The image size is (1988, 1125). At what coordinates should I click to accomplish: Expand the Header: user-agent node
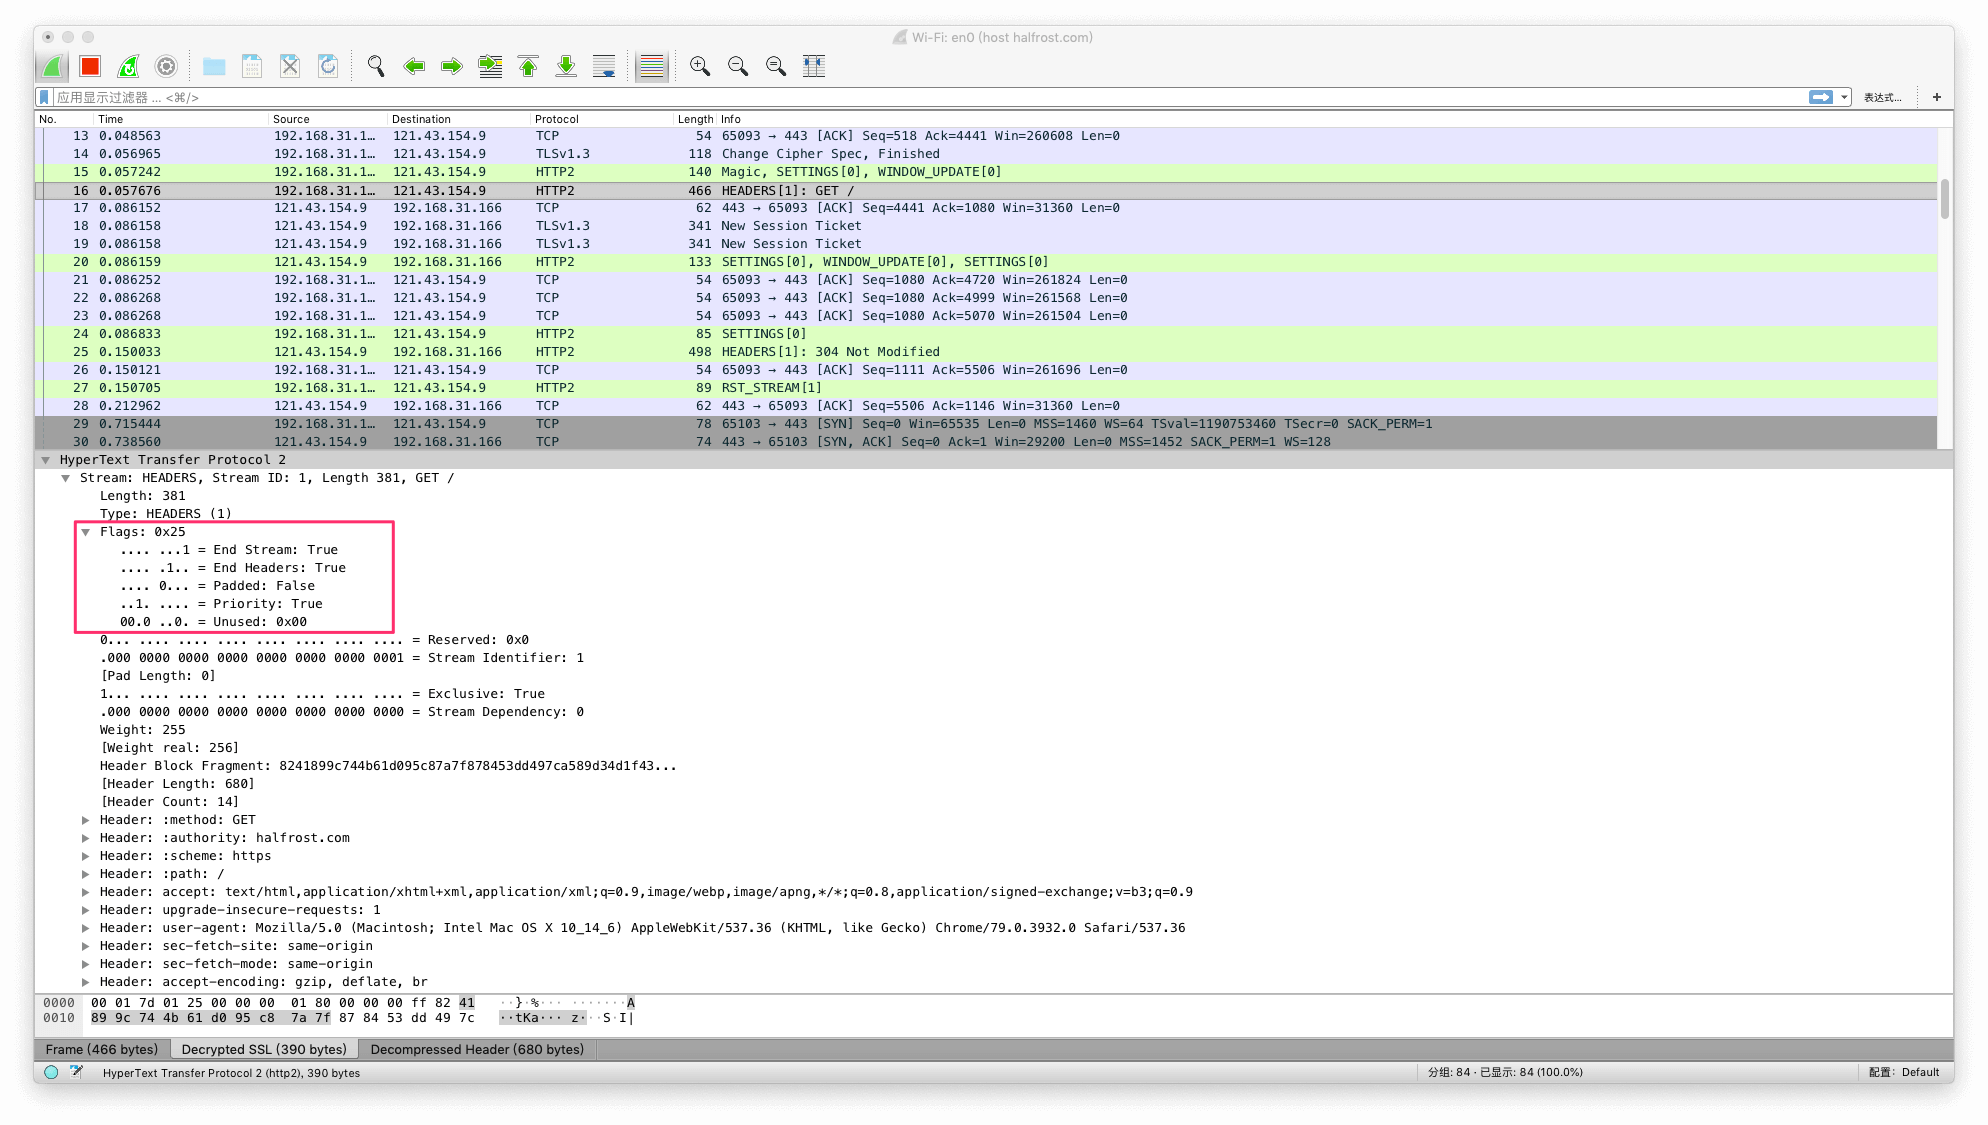click(86, 928)
